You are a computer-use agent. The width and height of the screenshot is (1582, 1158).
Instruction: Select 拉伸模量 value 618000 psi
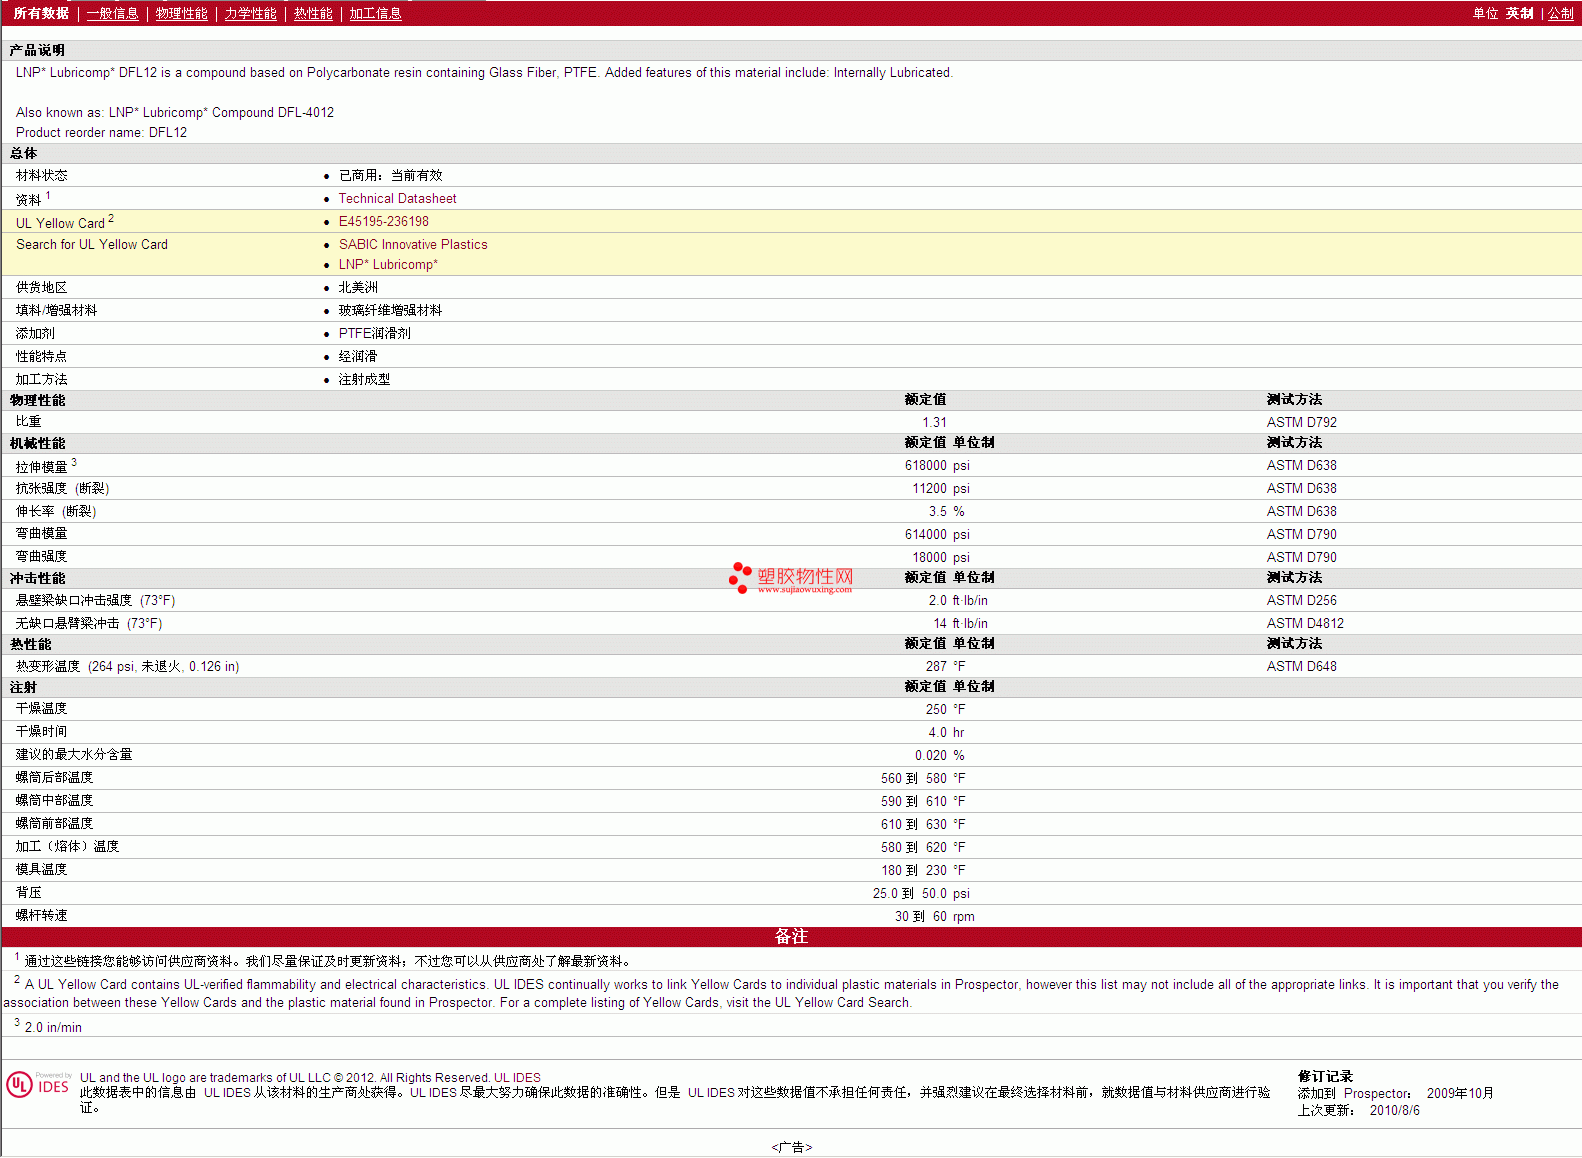coord(937,465)
